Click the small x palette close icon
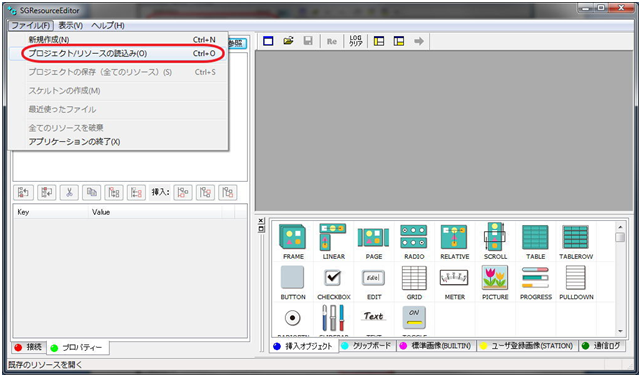The height and width of the screenshot is (377, 641). tap(261, 221)
